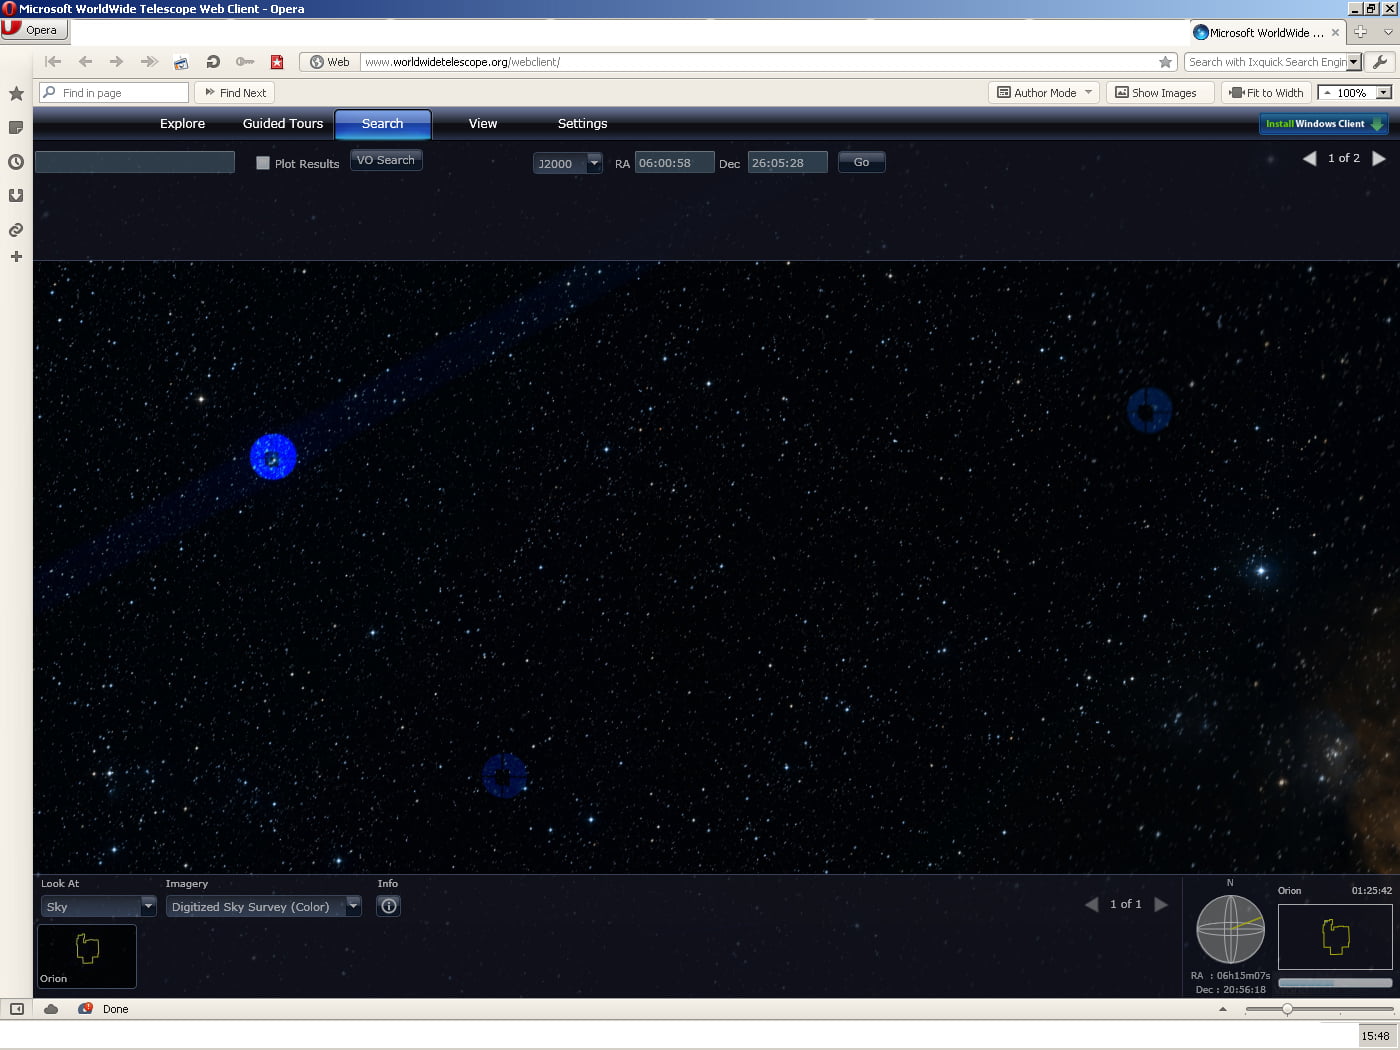The height and width of the screenshot is (1050, 1400).
Task: Bookmark page with address bar star
Action: pos(1165,62)
